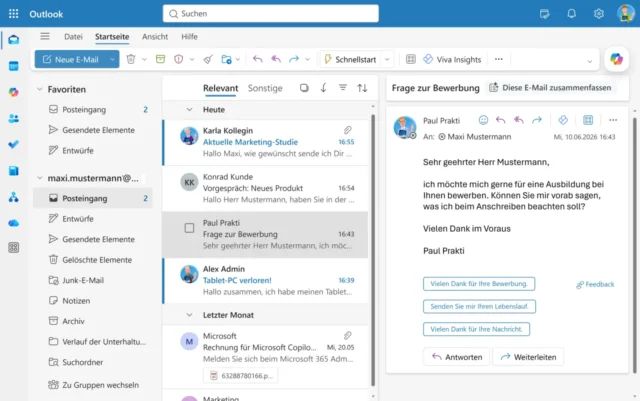
Task: Select the Sonstige inbox tab
Action: 265,88
